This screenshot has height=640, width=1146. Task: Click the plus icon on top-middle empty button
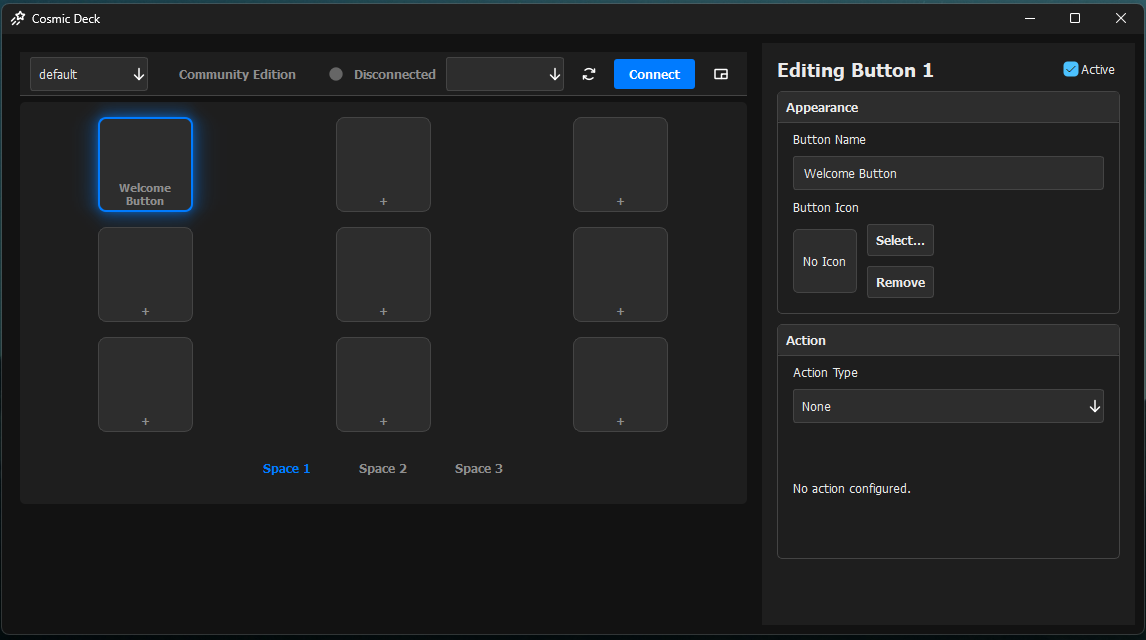(x=383, y=201)
